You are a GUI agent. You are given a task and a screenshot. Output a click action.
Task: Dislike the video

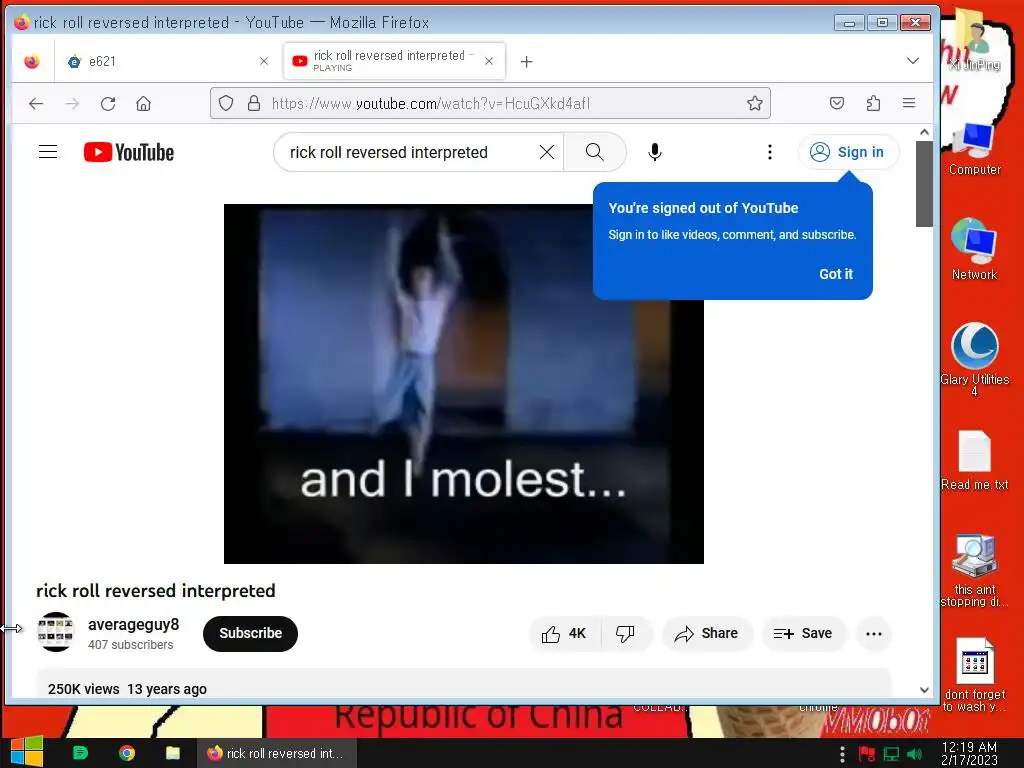[x=625, y=633]
